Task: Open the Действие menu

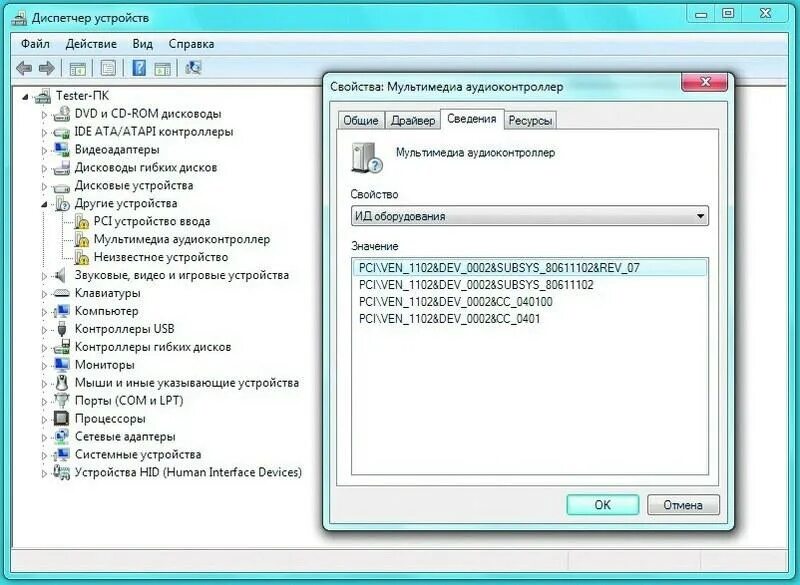Action: [x=91, y=44]
